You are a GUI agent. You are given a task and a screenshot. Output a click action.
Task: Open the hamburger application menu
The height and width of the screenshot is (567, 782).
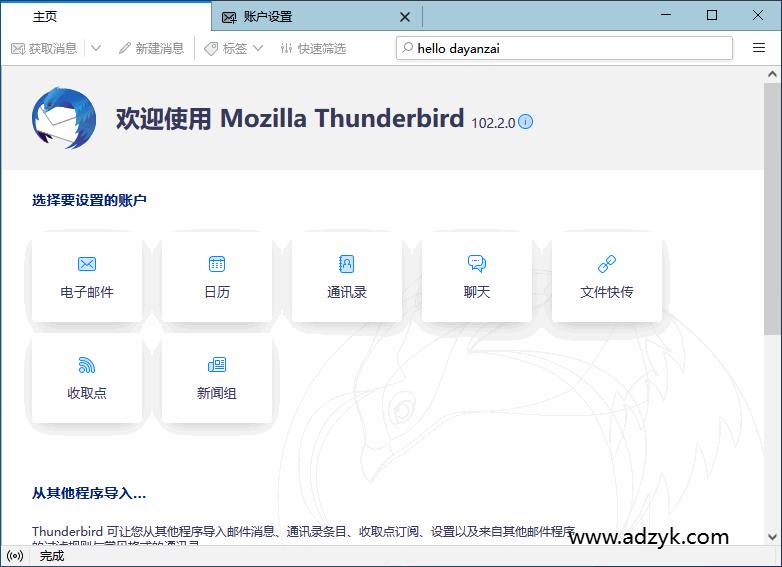pos(759,48)
